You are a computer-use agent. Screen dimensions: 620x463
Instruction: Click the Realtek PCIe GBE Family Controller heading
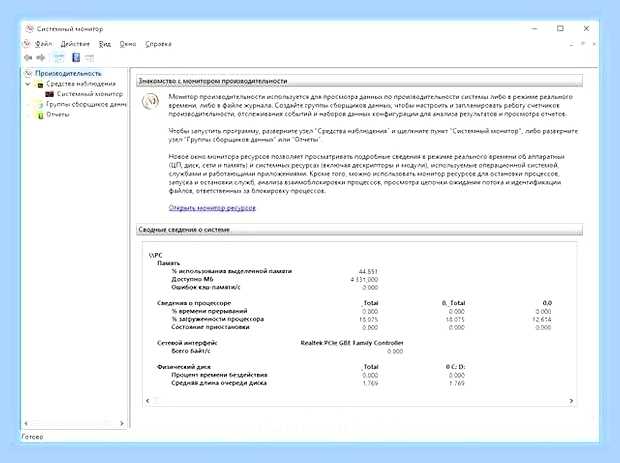(x=352, y=343)
